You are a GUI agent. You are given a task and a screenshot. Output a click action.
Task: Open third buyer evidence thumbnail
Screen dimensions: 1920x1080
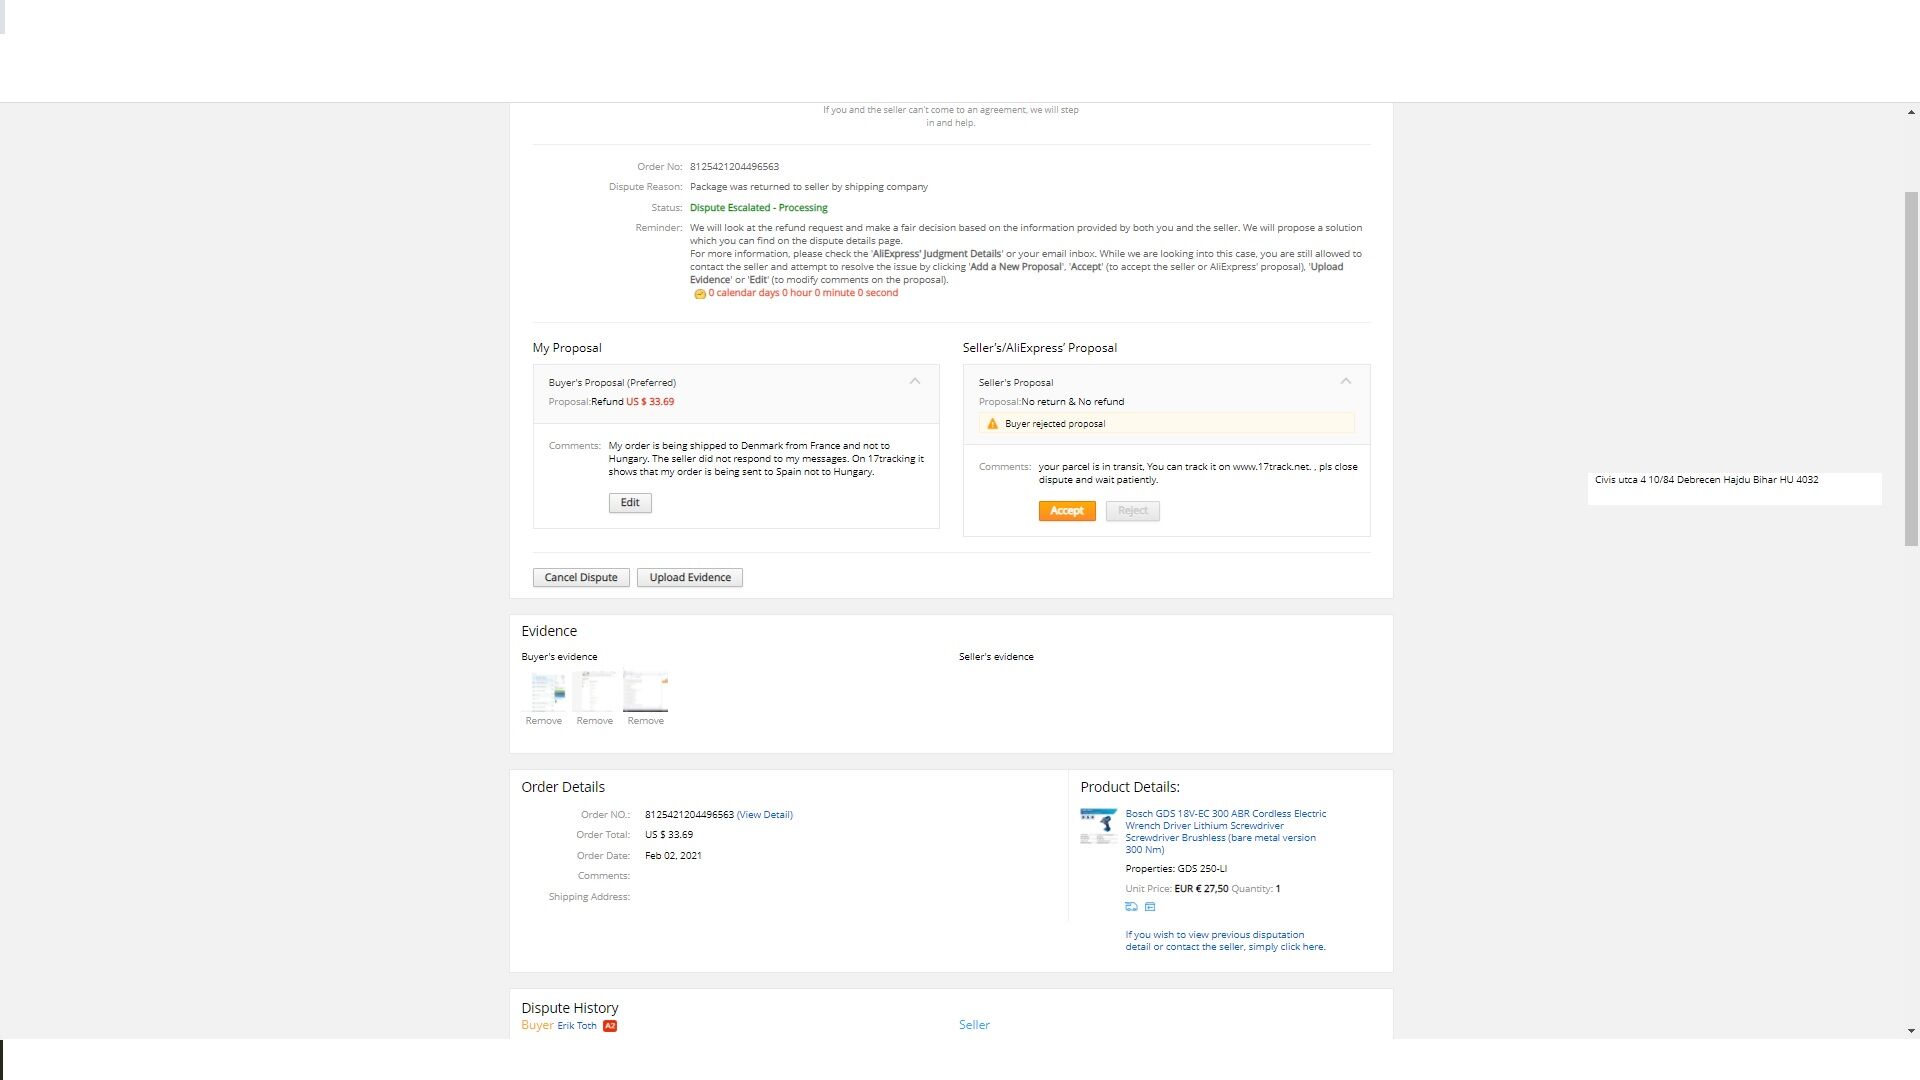(646, 691)
